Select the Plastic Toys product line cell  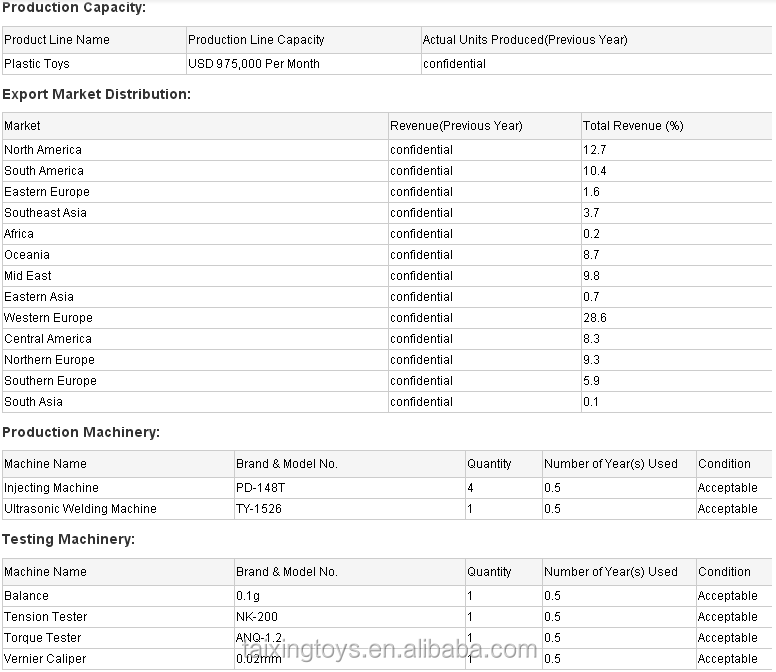(37, 64)
